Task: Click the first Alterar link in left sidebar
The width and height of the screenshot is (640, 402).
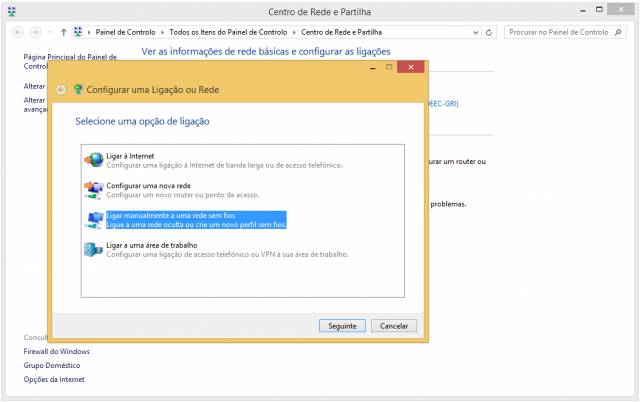Action: coord(34,86)
